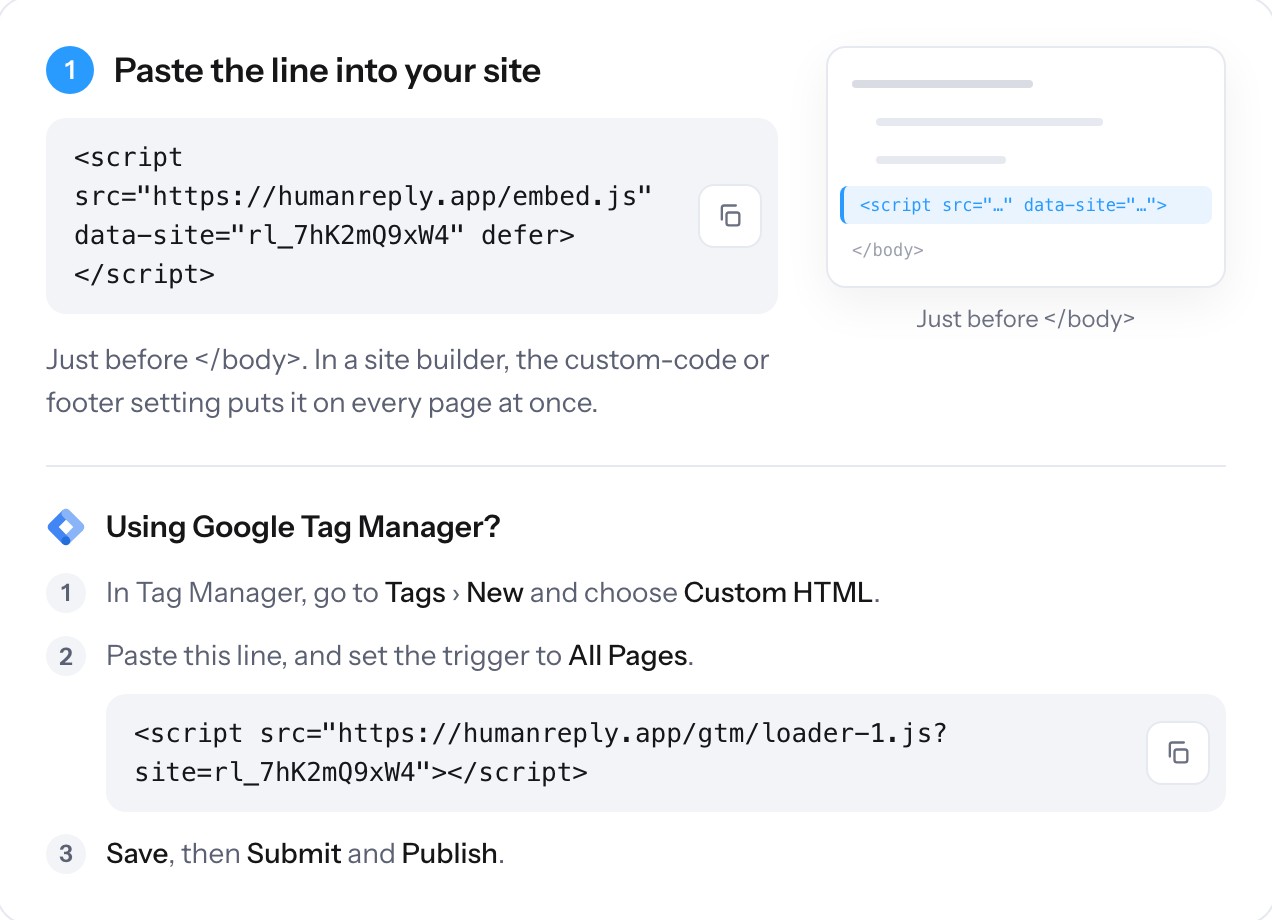The height and width of the screenshot is (920, 1272).
Task: Click the site builder footer setting description
Action: click(407, 382)
